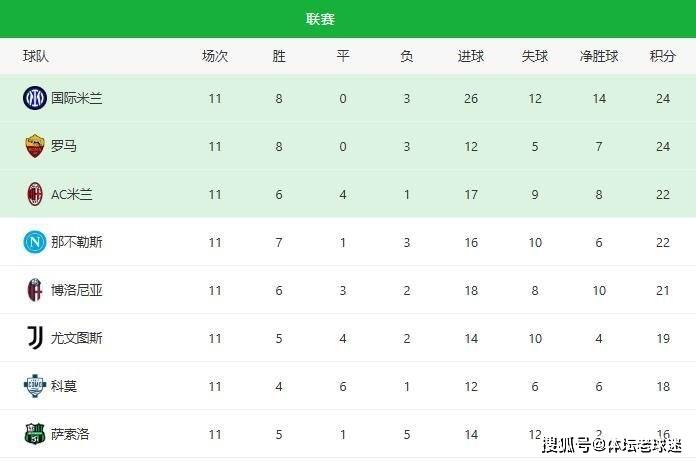Click the Napoli club crest
This screenshot has height=462, width=696.
(x=35, y=242)
